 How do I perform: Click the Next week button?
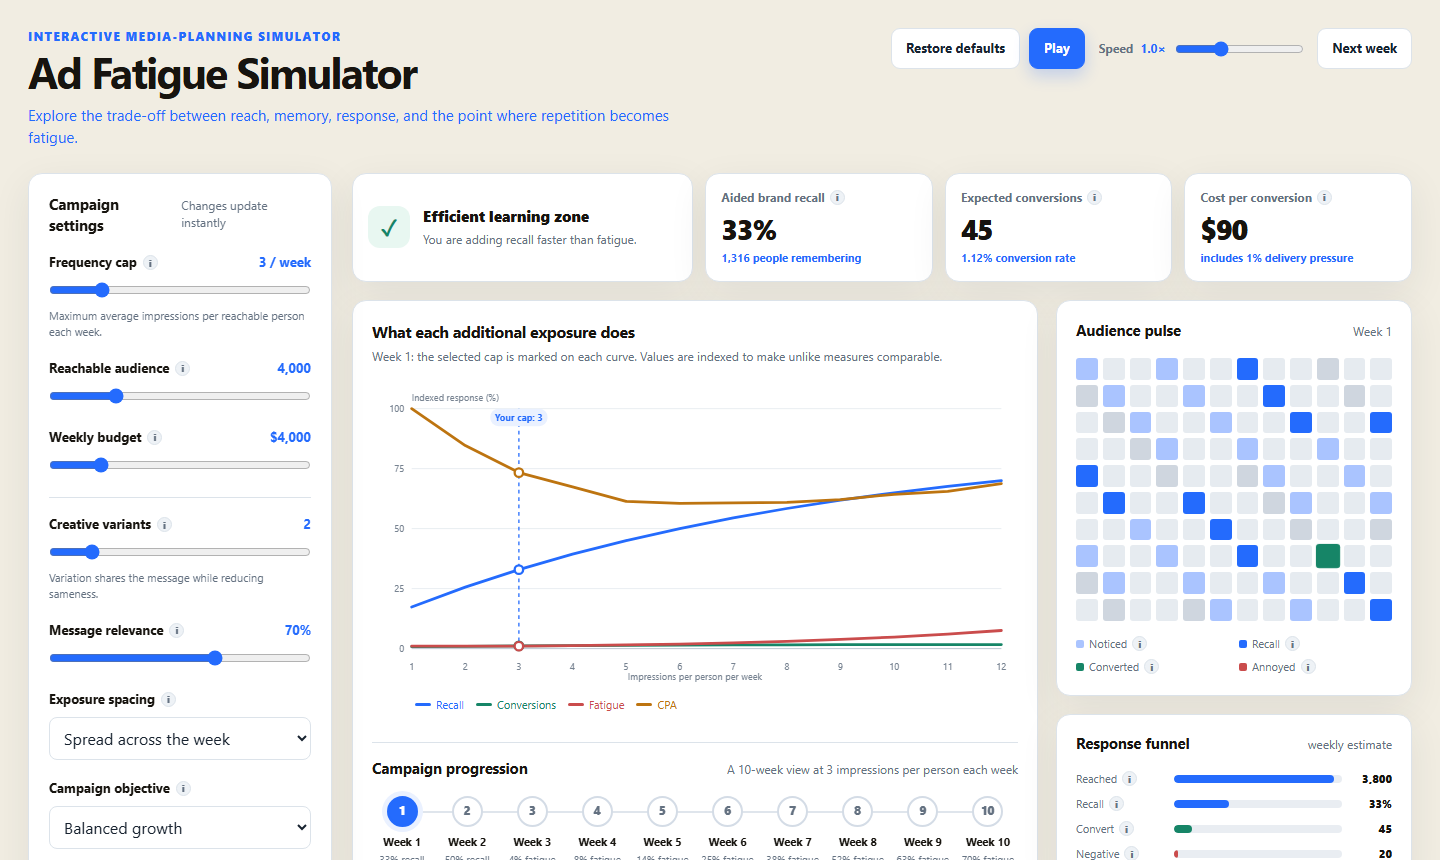coord(1364,48)
